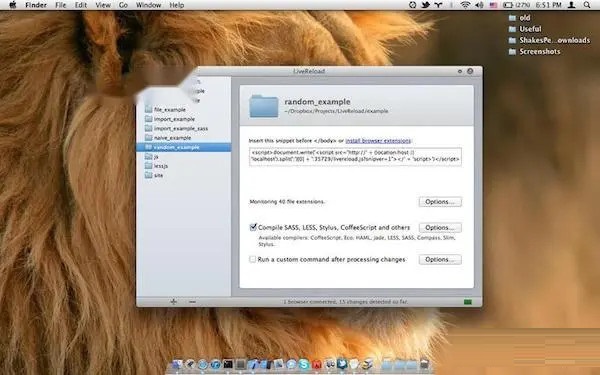The image size is (600, 375).
Task: Disable Compile SASS, LESS, Stylus checkbox
Action: pos(253,227)
